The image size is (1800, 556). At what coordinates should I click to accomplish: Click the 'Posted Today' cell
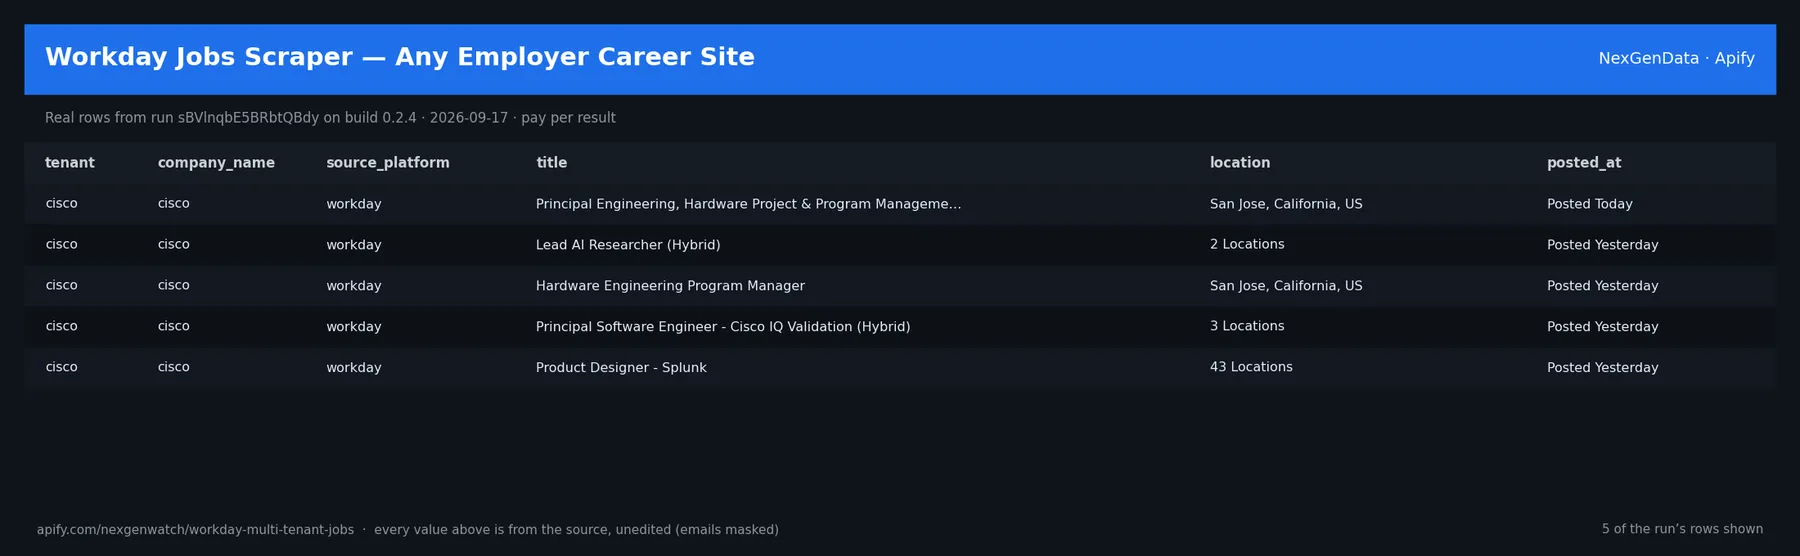coord(1590,204)
